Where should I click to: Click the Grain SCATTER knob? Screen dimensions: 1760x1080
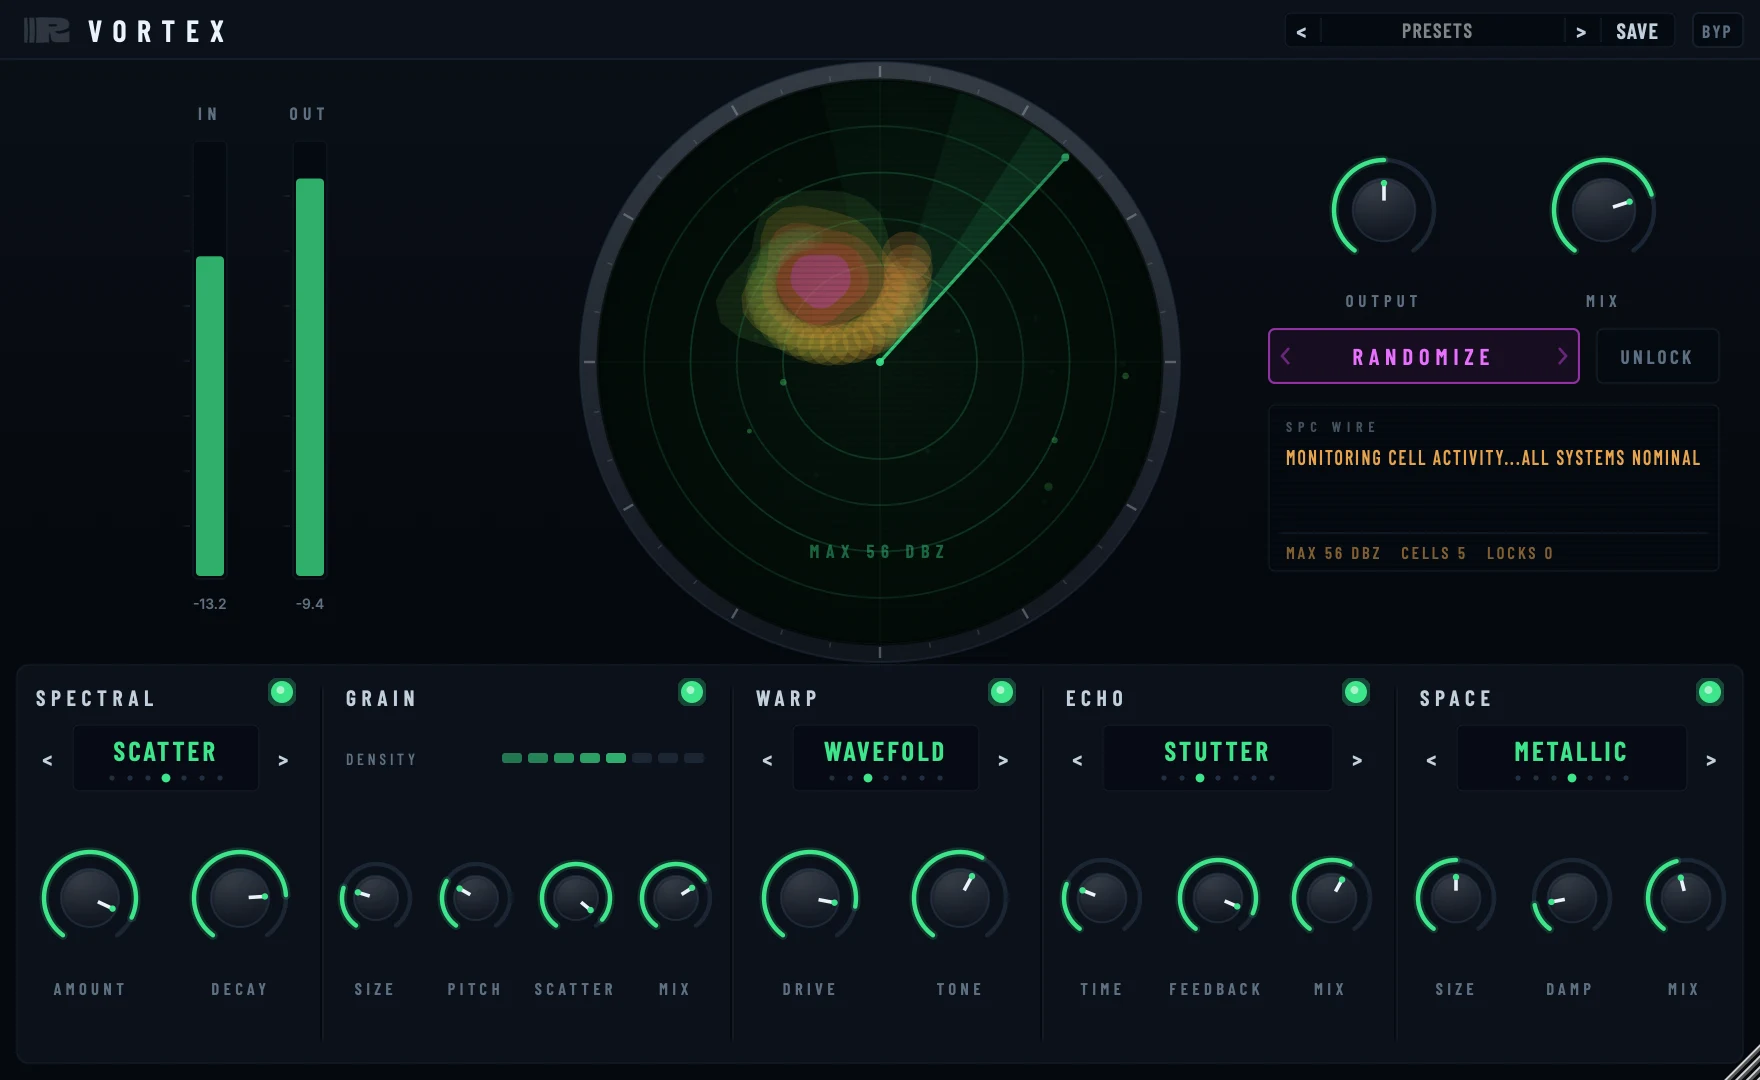point(576,898)
